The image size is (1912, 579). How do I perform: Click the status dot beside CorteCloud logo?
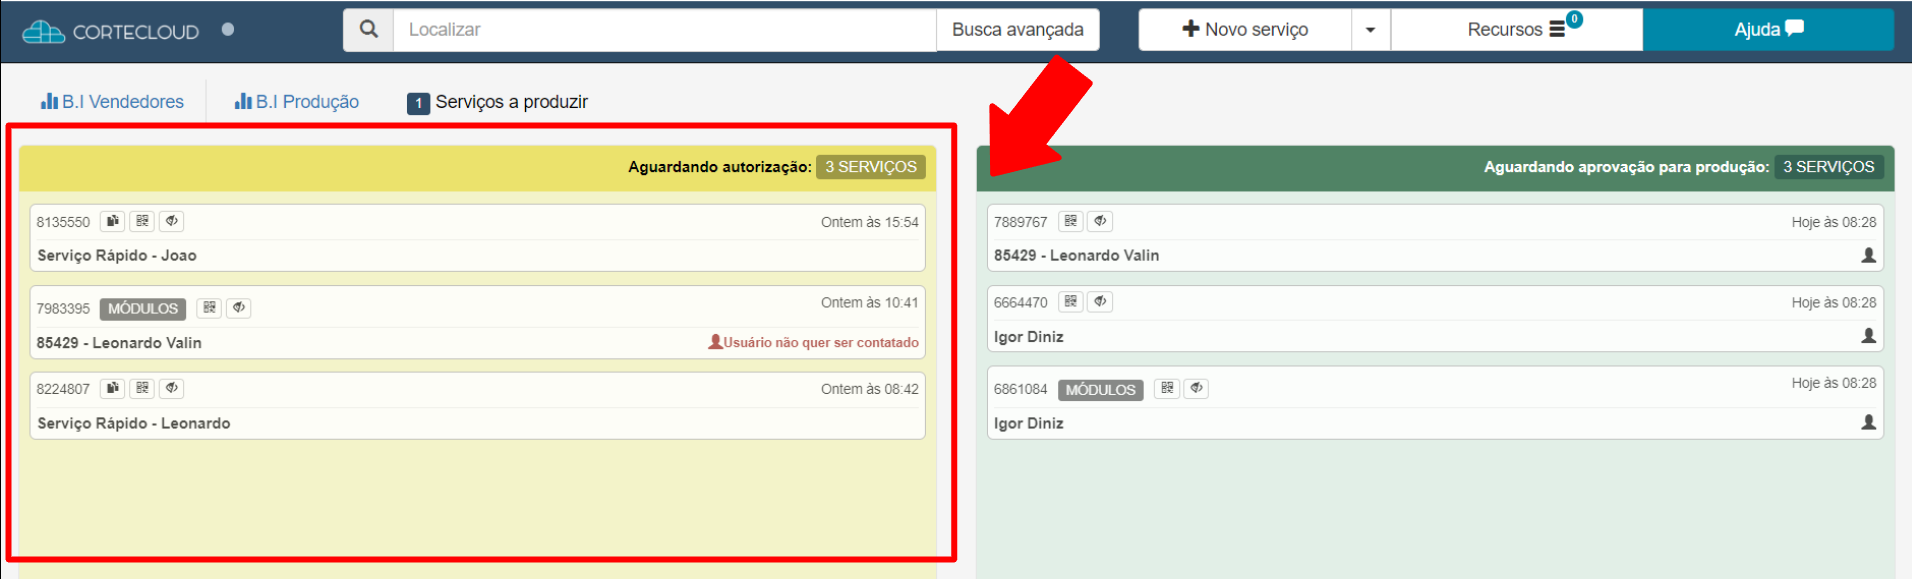tap(228, 29)
